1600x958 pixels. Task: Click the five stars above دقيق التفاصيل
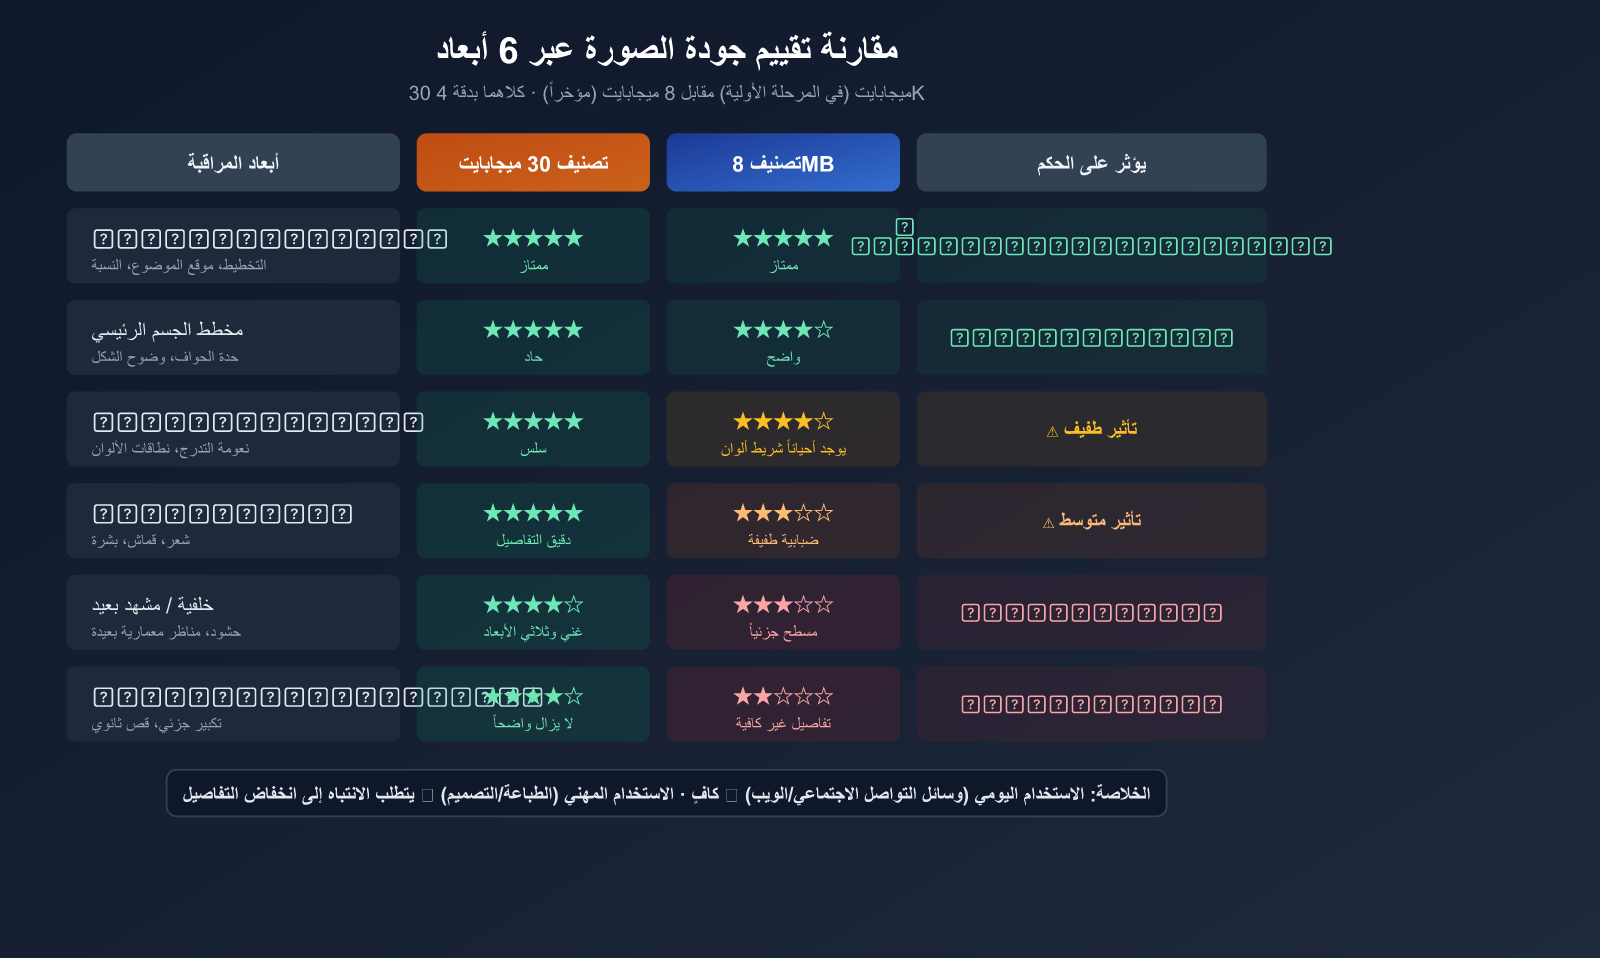tap(533, 513)
